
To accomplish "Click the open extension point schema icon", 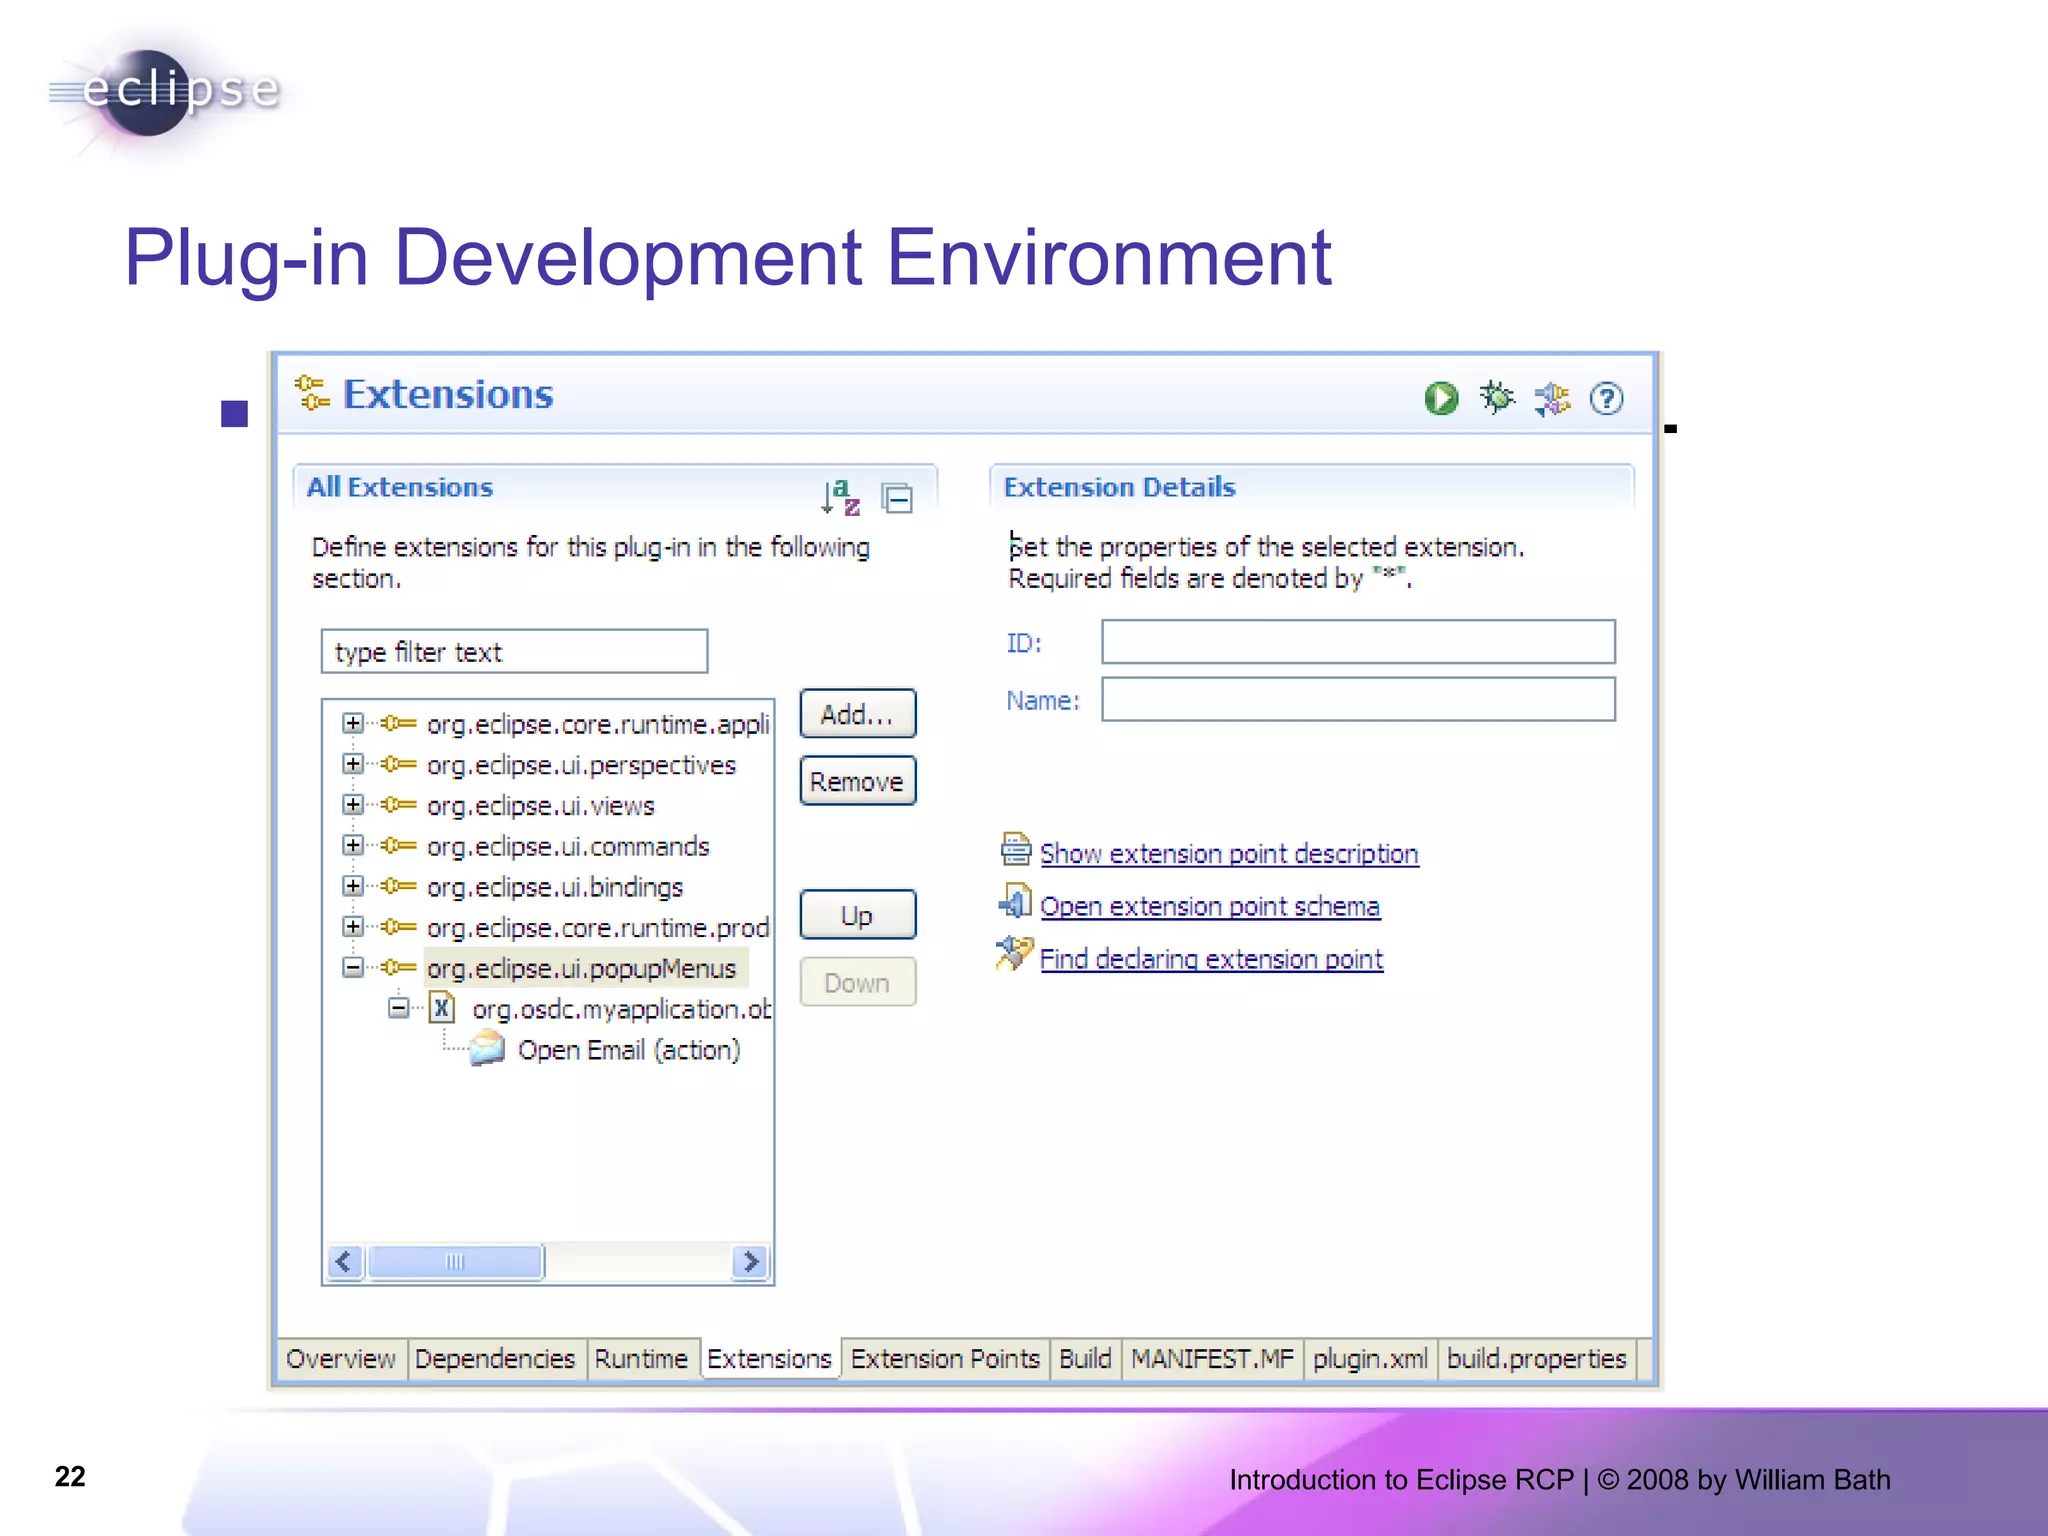I will pos(1016,902).
